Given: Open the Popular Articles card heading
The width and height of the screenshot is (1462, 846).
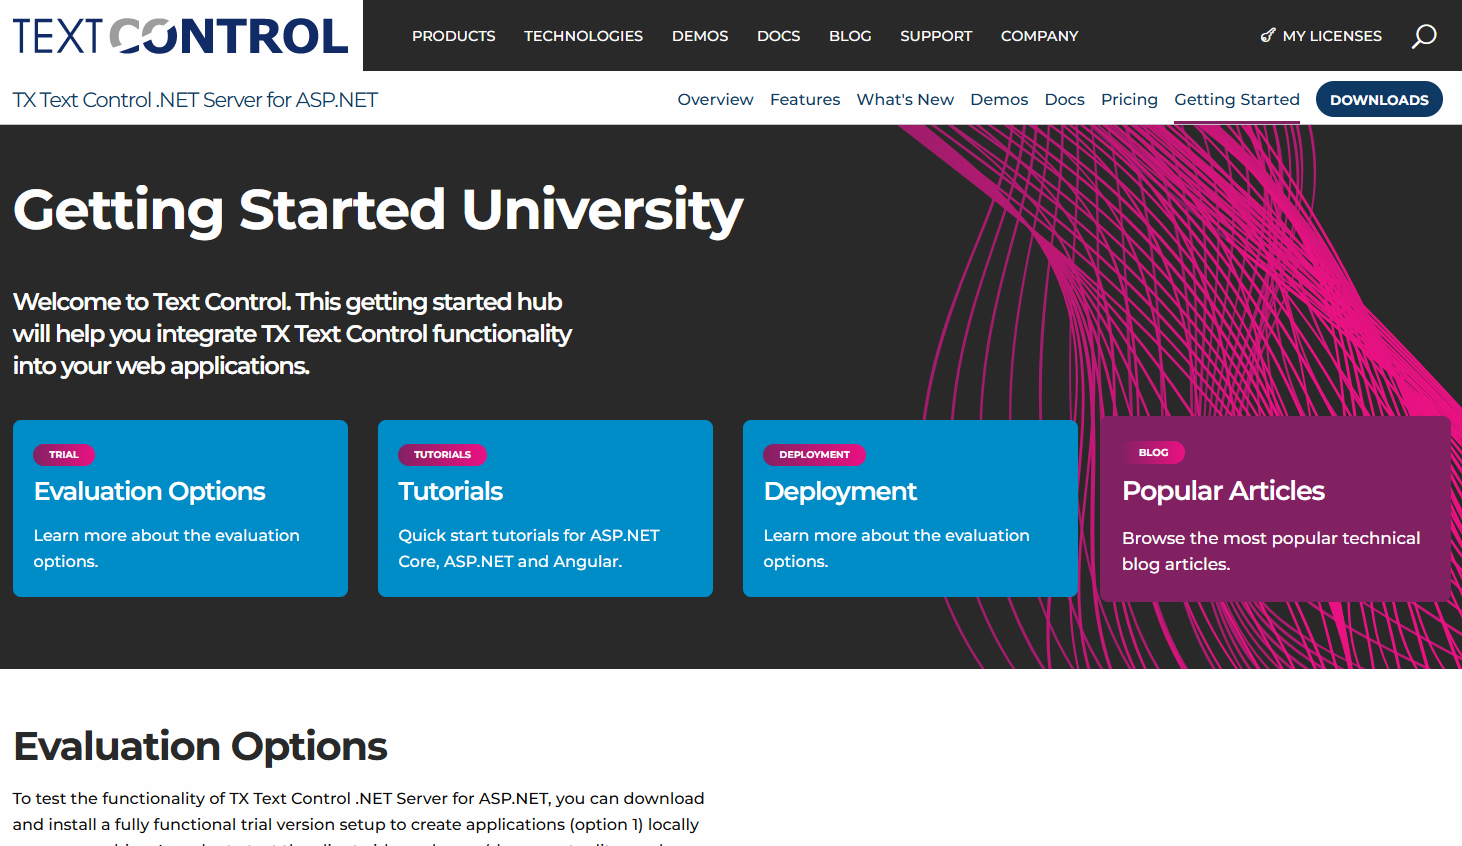Looking at the screenshot, I should click(x=1223, y=490).
